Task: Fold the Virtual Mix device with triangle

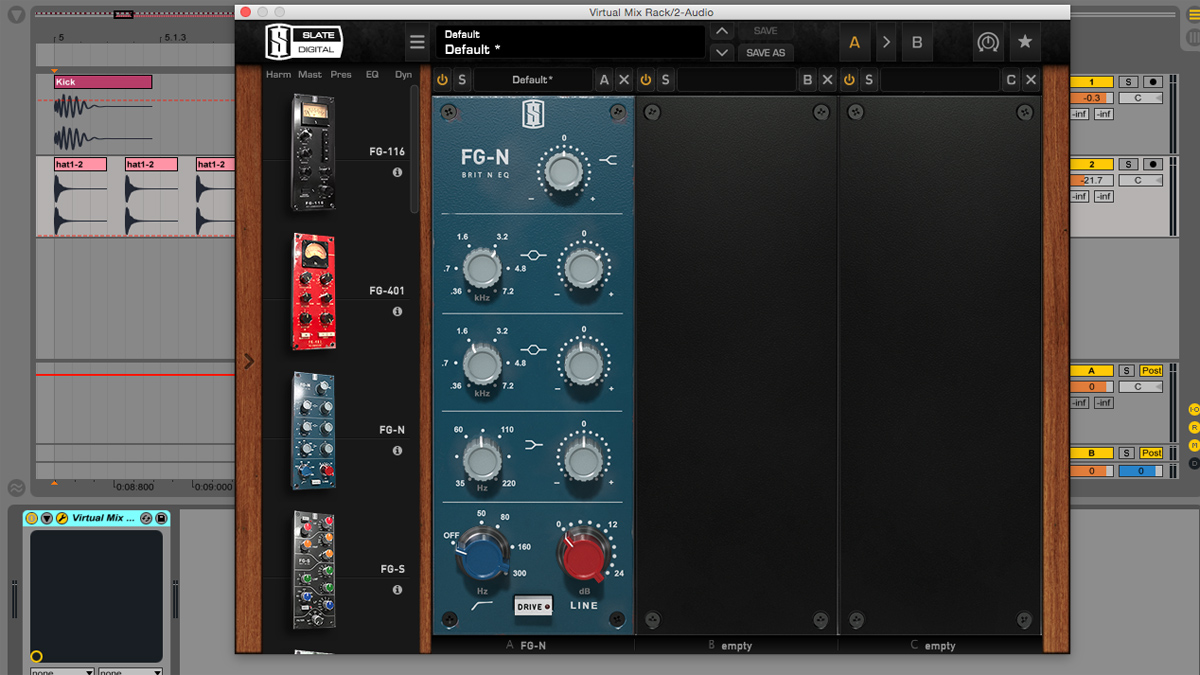Action: coord(46,518)
